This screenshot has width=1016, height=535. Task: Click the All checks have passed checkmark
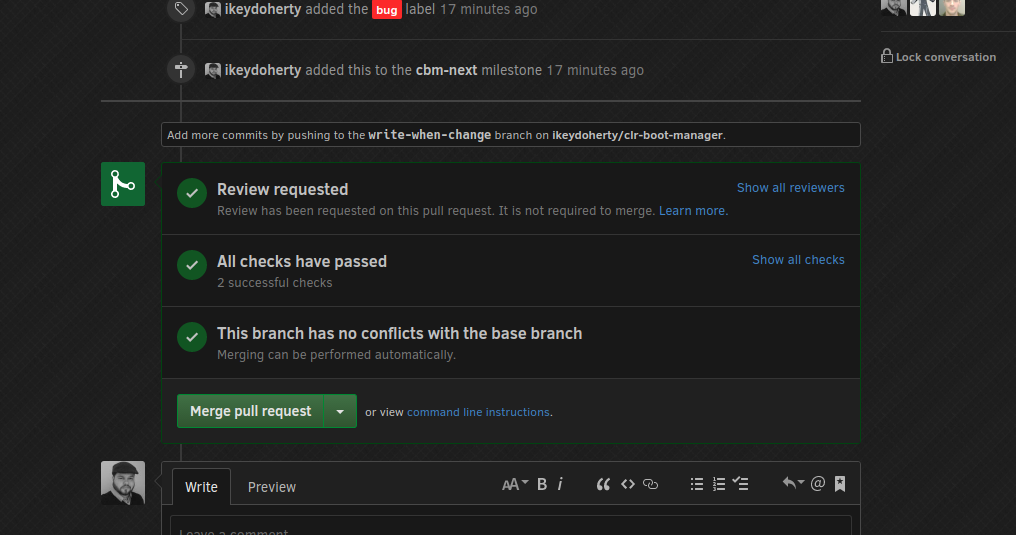pos(192,265)
